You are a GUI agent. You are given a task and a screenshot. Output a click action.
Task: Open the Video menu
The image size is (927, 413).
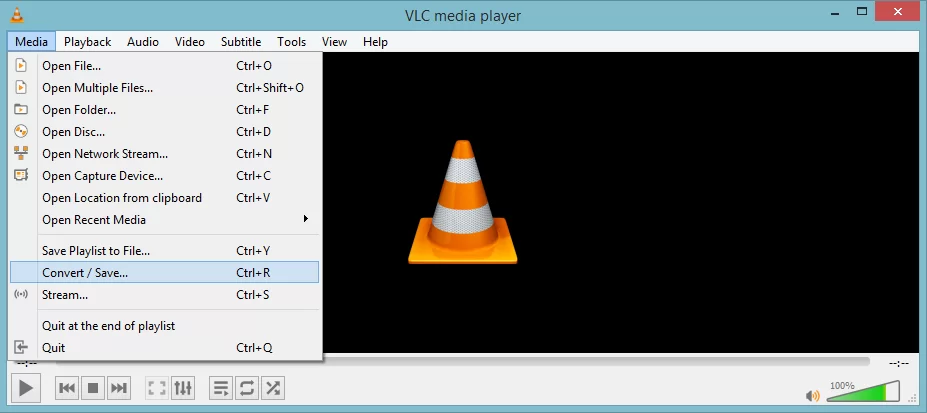pyautogui.click(x=190, y=41)
